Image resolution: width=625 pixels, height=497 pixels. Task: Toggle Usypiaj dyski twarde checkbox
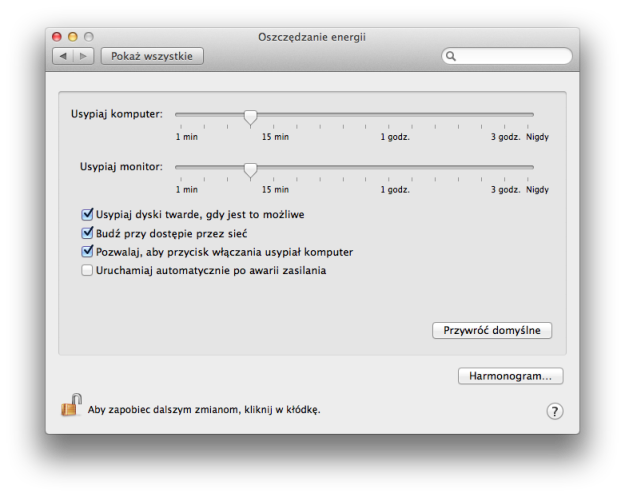click(87, 214)
